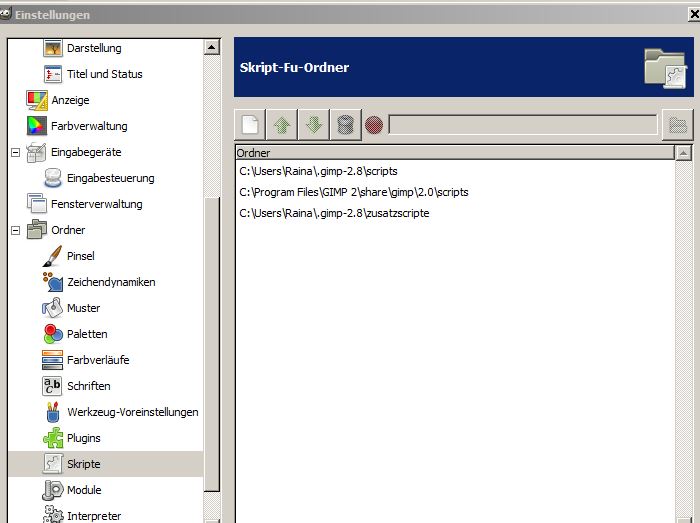Move selected folder down with green arrow
Image resolution: width=700 pixels, height=523 pixels.
(x=314, y=125)
